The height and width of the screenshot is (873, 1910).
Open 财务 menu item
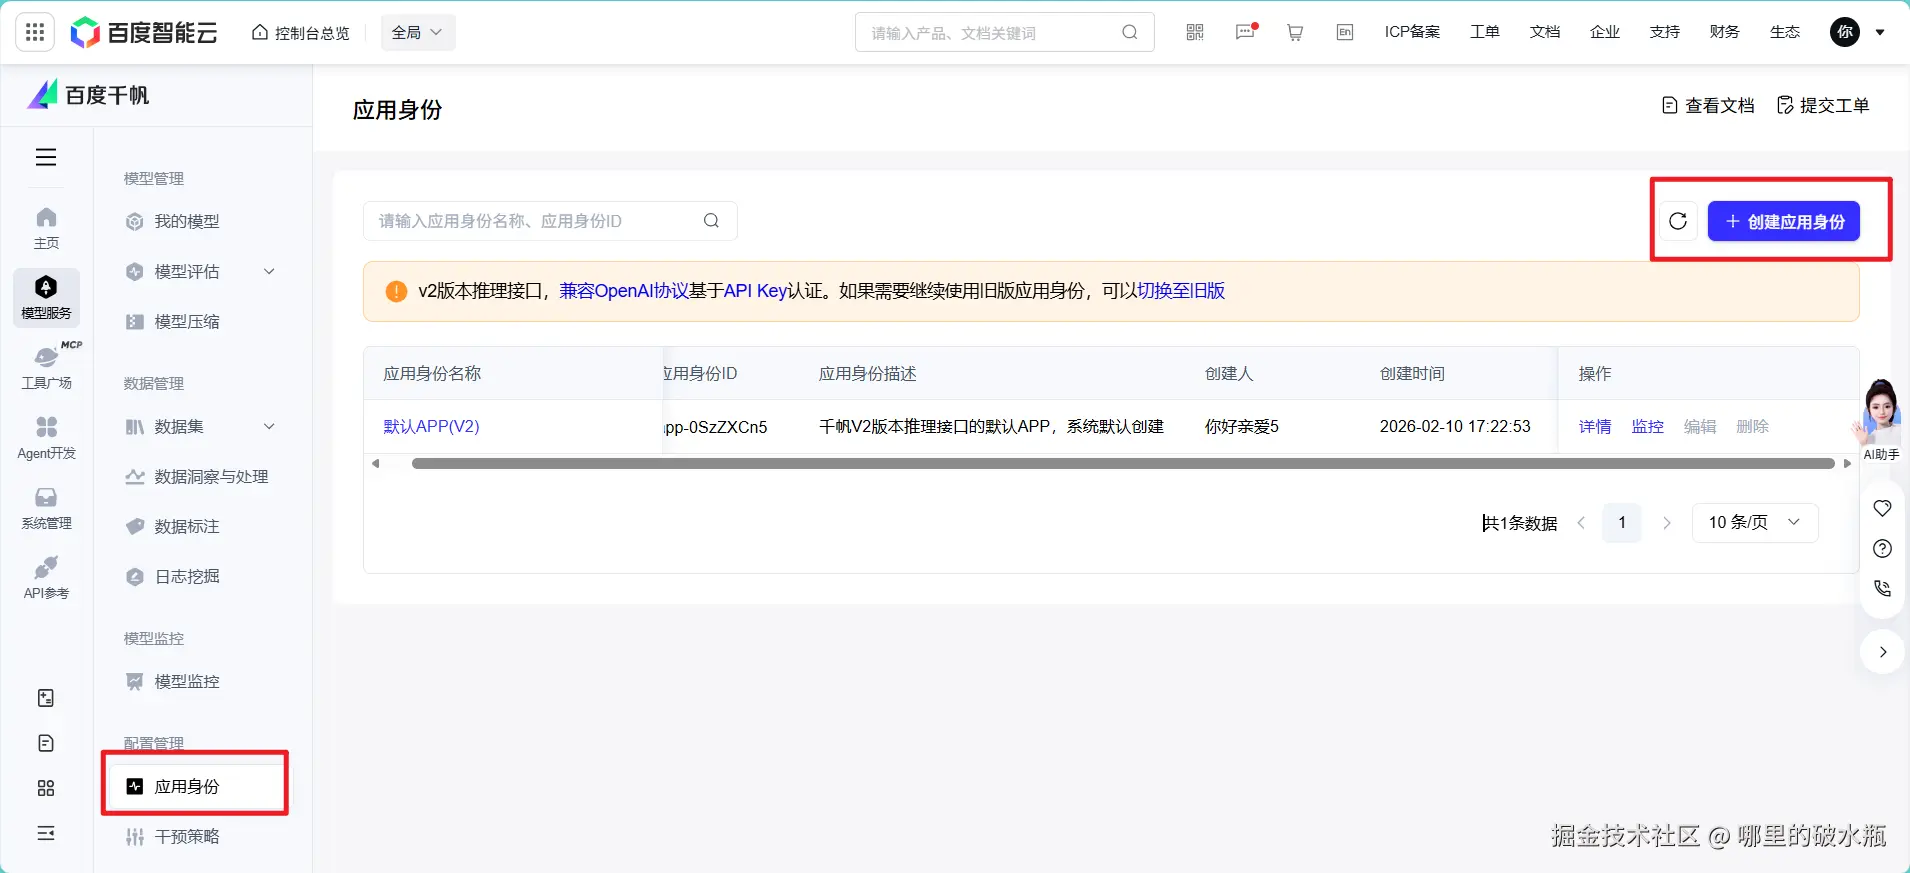point(1725,32)
